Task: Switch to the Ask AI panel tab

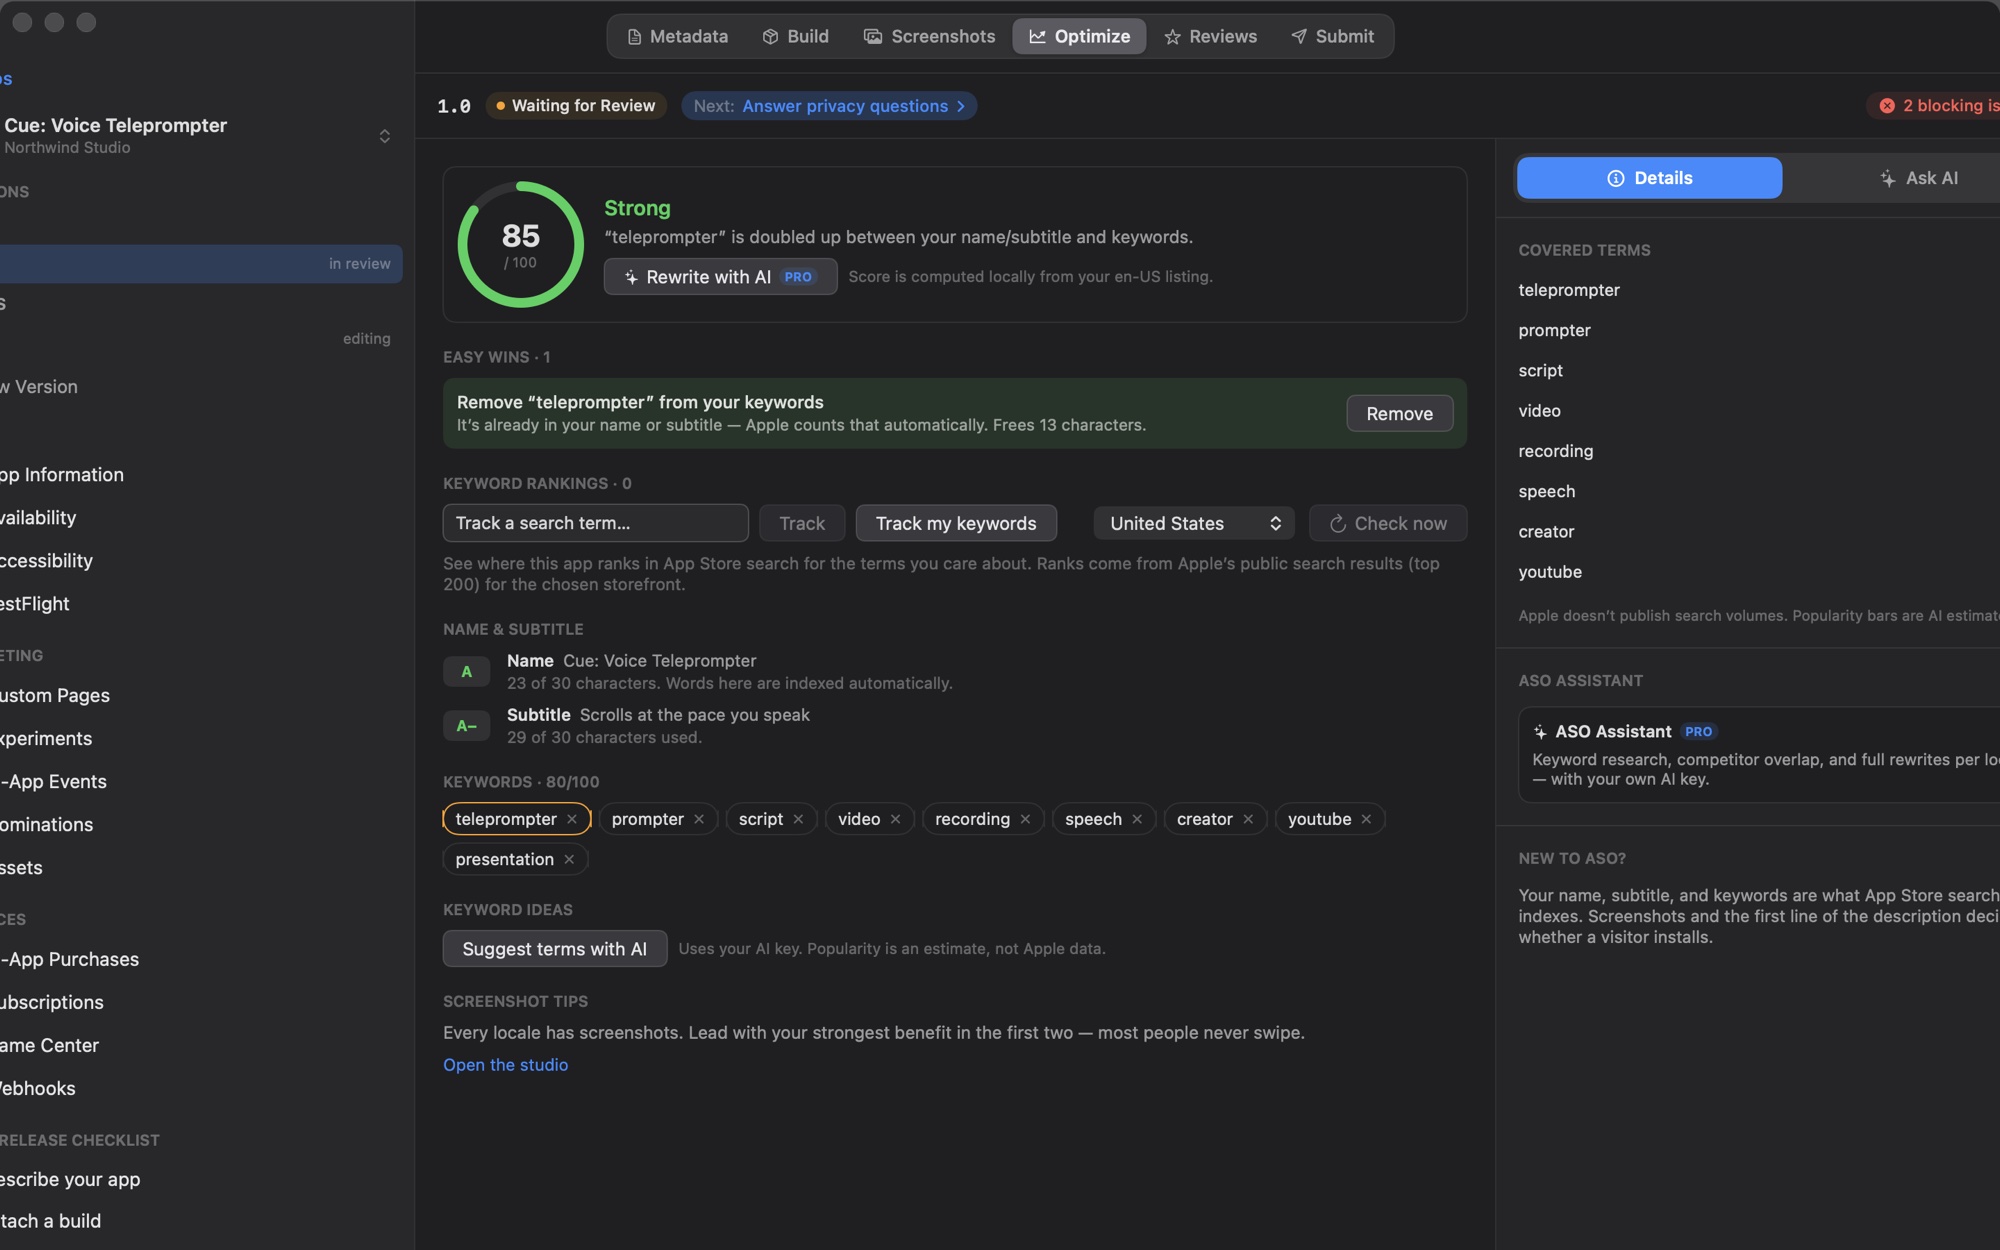Action: click(x=1918, y=178)
